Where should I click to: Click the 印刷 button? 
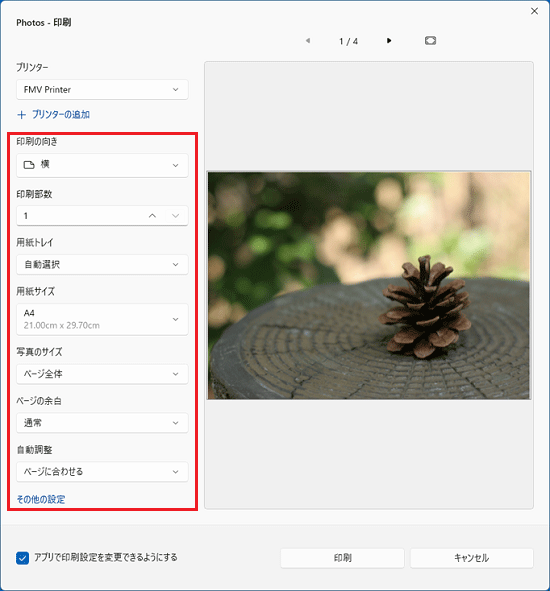(x=342, y=558)
